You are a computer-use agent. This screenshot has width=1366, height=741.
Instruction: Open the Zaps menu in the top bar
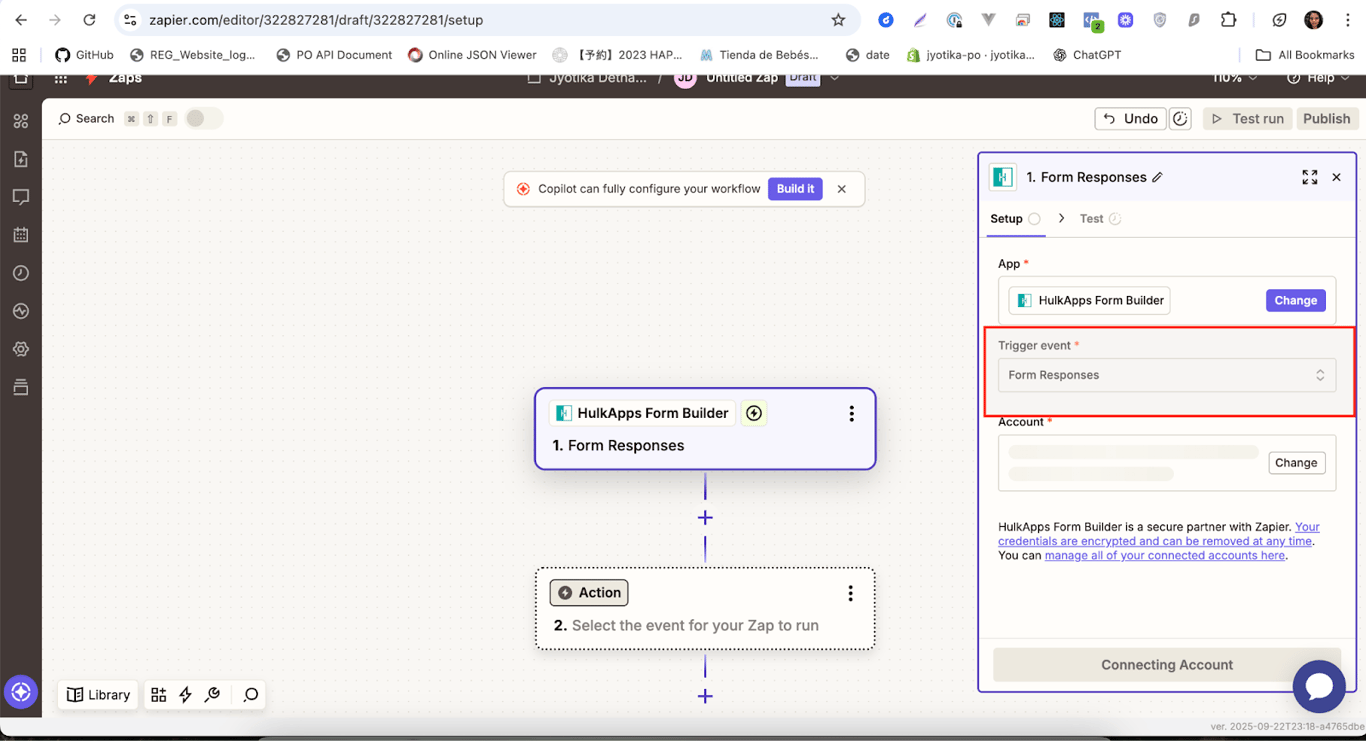coord(125,78)
